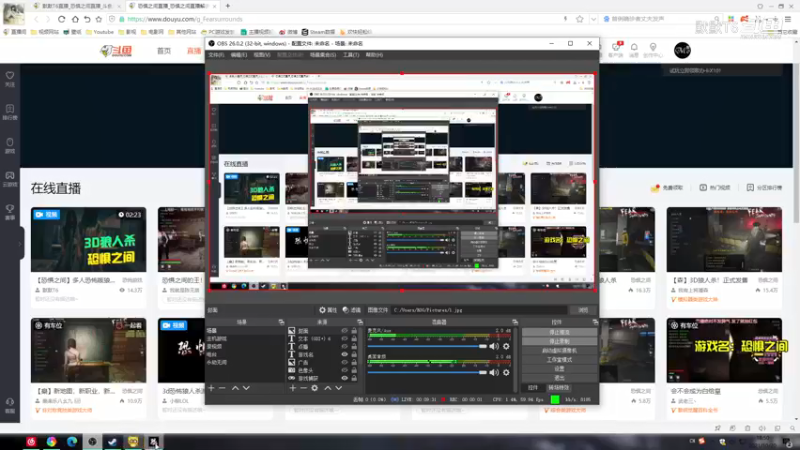The height and width of the screenshot is (450, 800).
Task: Expand browser address bar dropdown chevron
Action: pos(593,19)
